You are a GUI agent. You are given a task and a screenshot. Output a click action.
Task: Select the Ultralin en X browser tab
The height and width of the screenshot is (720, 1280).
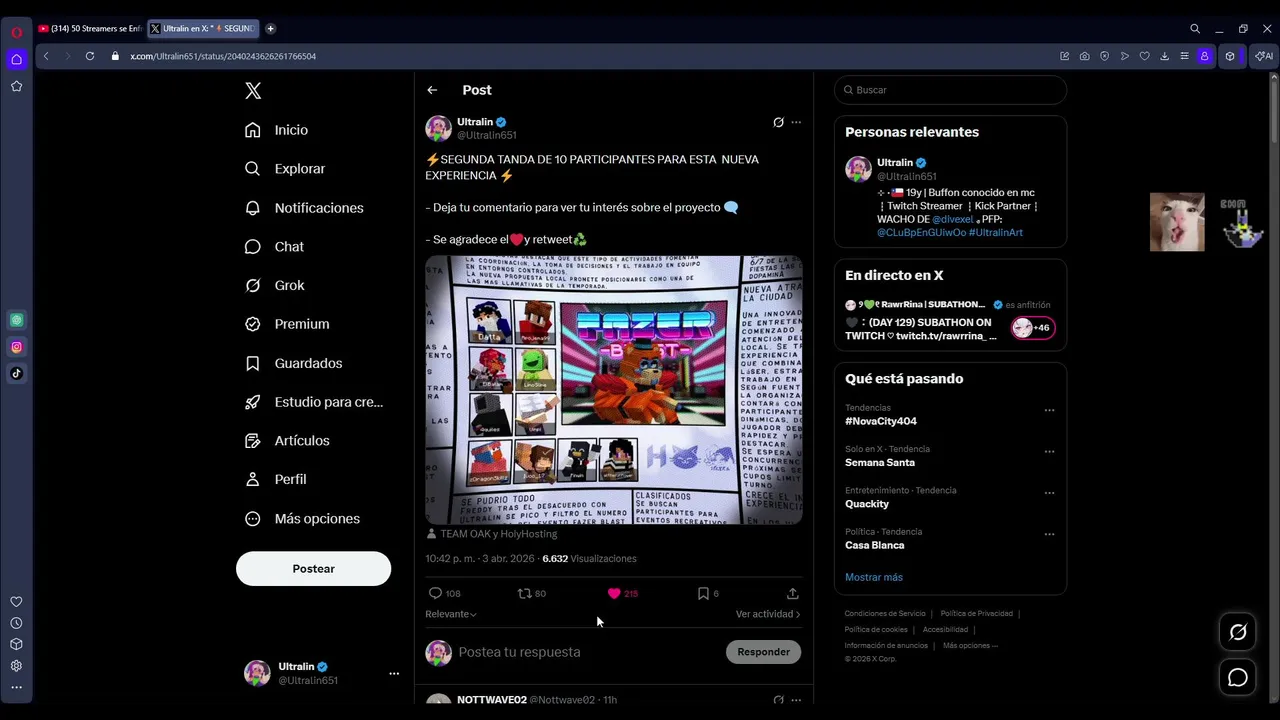(x=203, y=29)
